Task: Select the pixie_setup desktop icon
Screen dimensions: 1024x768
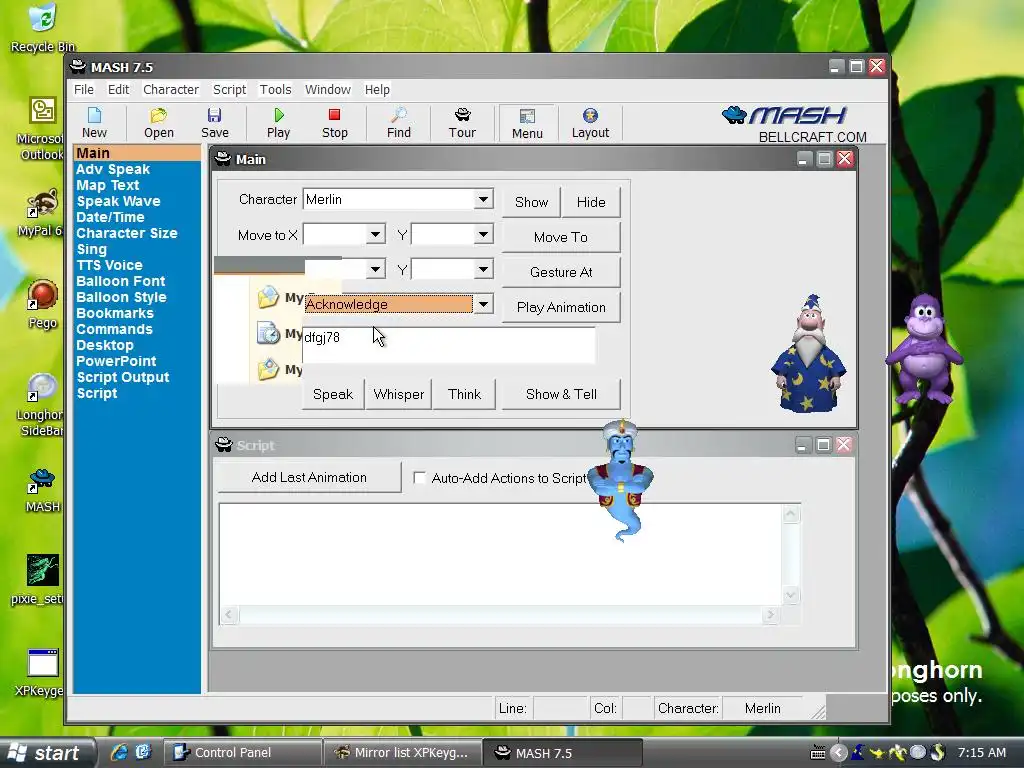Action: tap(39, 580)
